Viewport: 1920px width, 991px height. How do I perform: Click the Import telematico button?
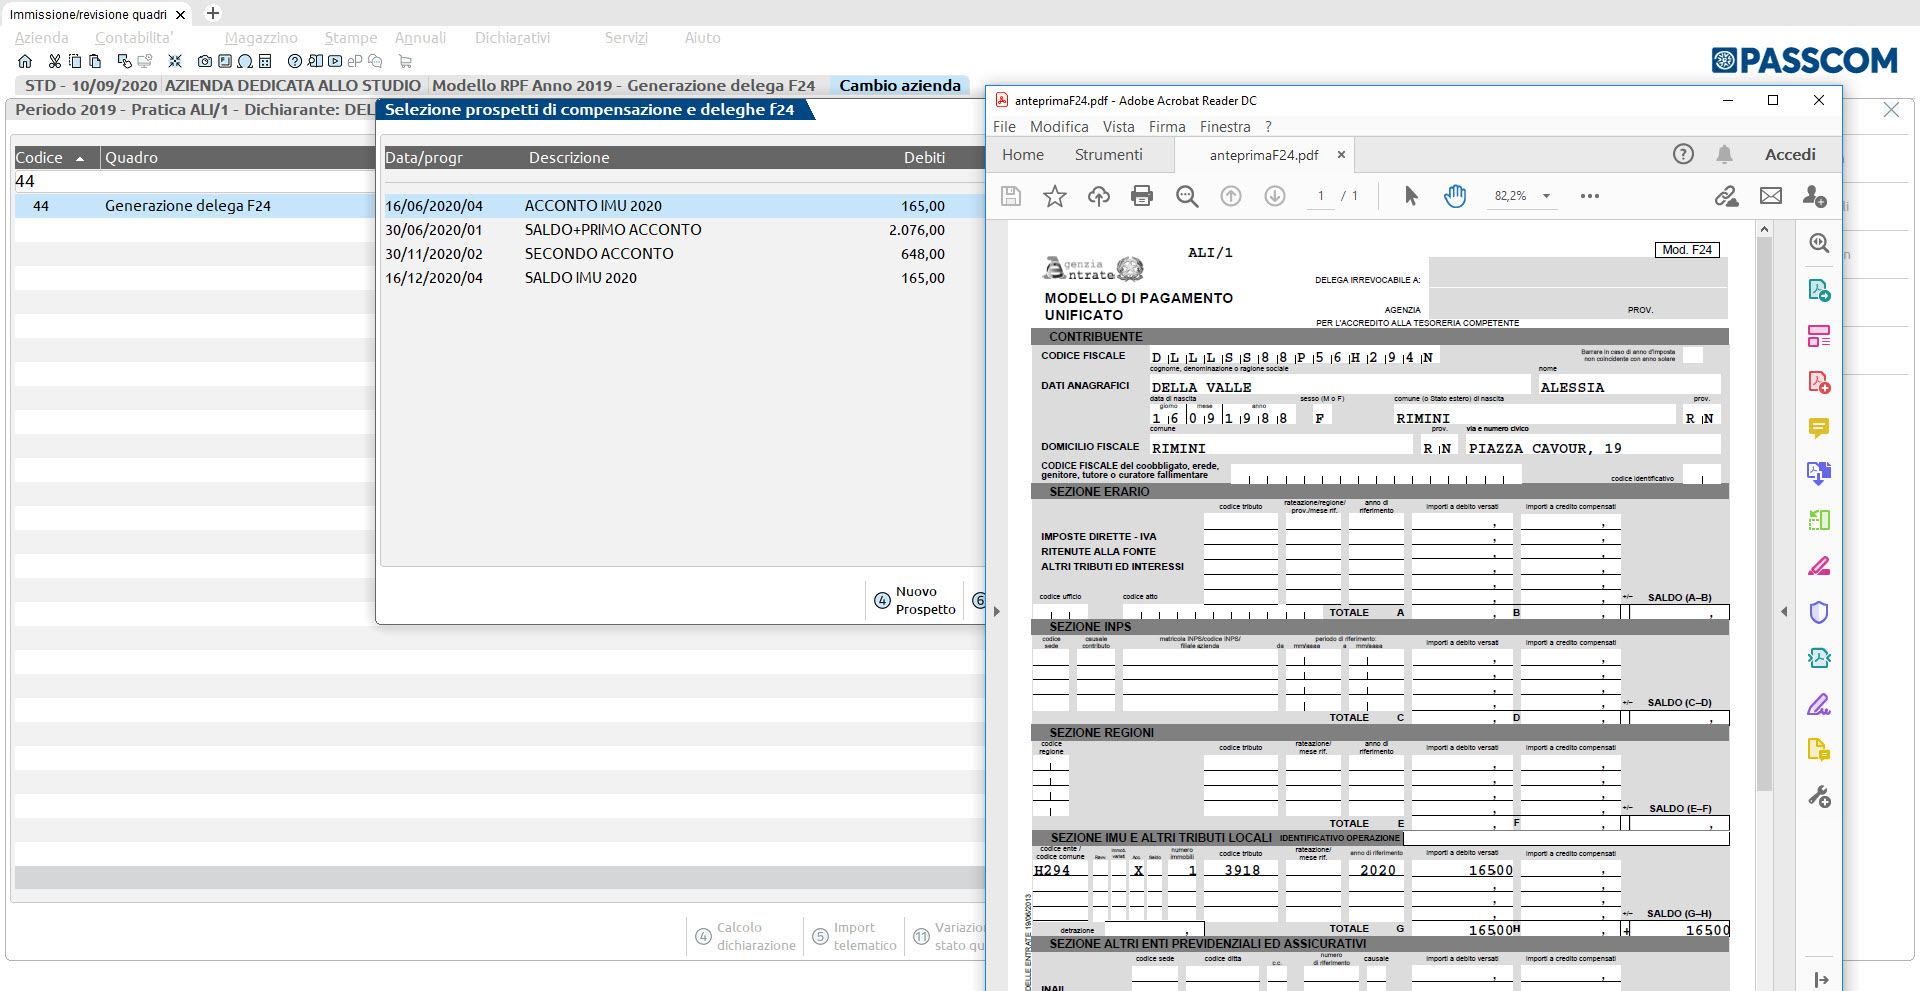point(854,936)
